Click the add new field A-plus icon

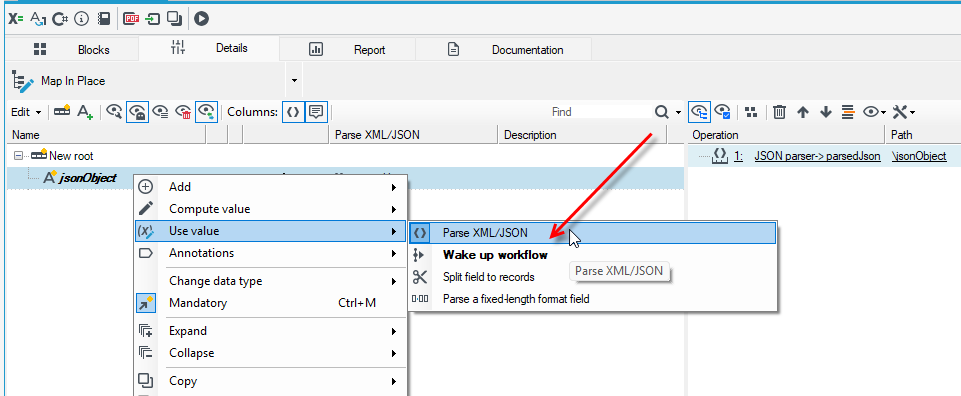click(85, 112)
